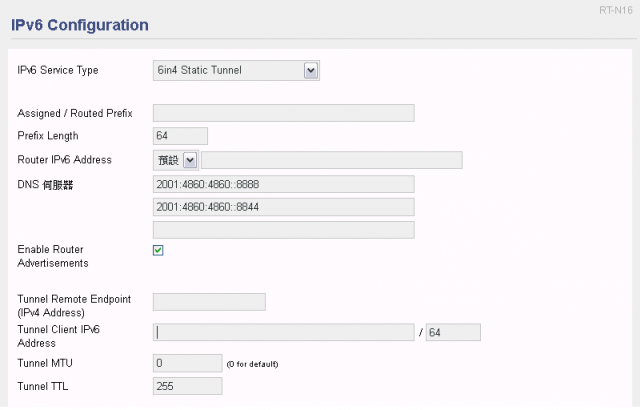Click the first DNS server field 8888

point(284,184)
